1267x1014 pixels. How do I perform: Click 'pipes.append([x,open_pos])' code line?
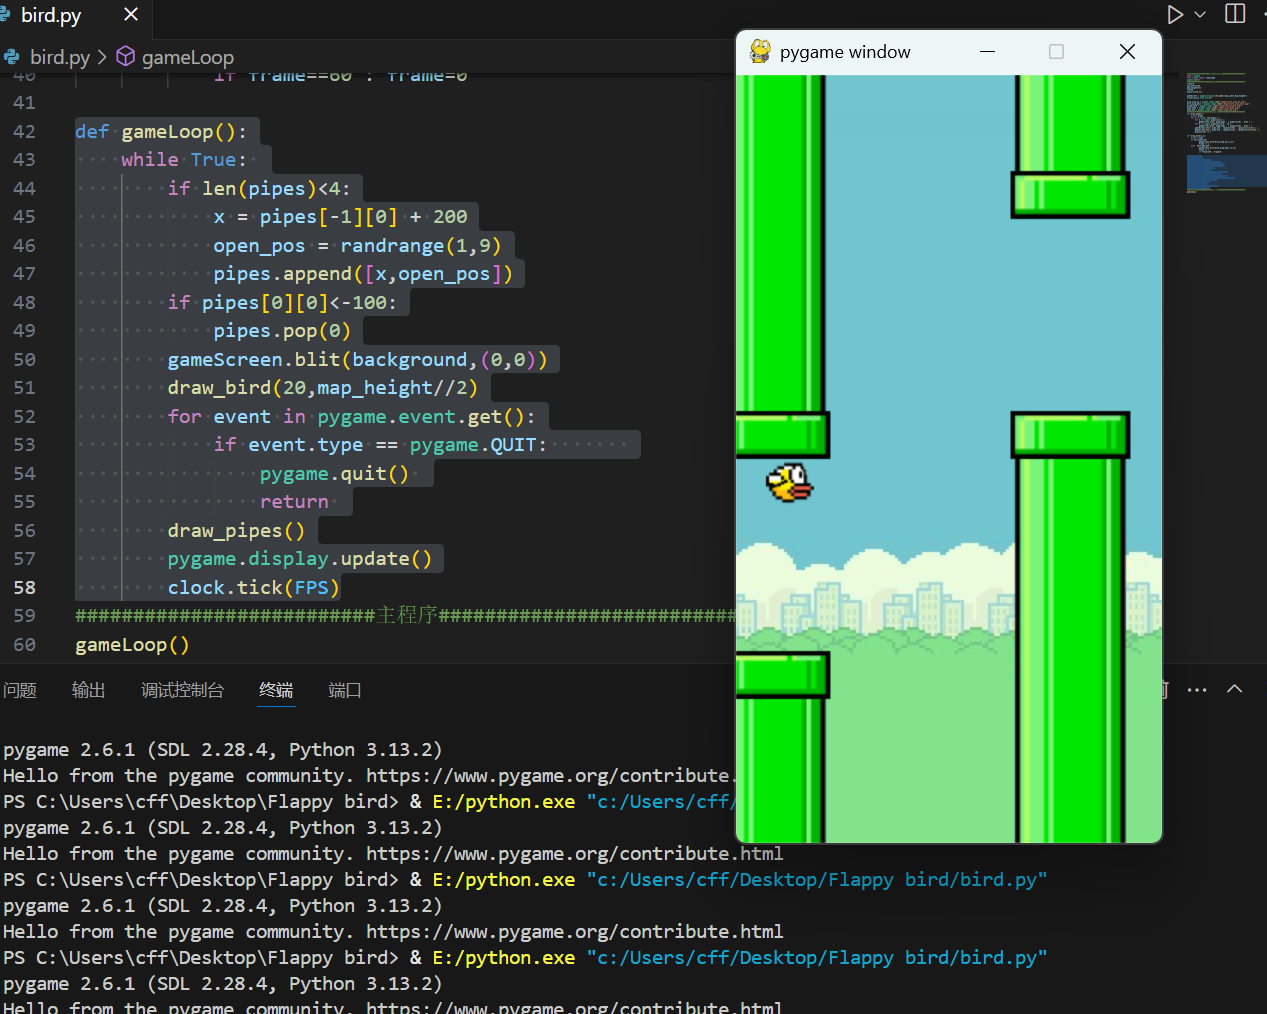[x=363, y=273]
